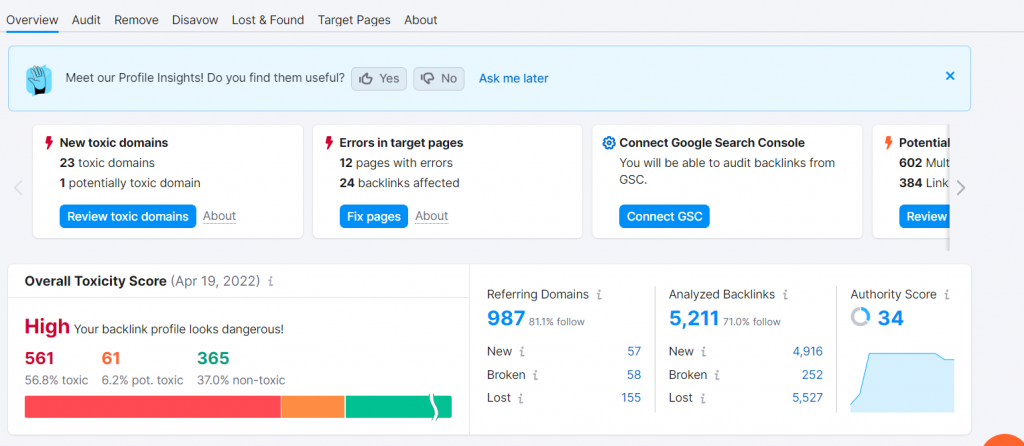This screenshot has height=446, width=1024.
Task: Click info icon beside Analyzed Backlinks
Action: pyautogui.click(x=785, y=295)
